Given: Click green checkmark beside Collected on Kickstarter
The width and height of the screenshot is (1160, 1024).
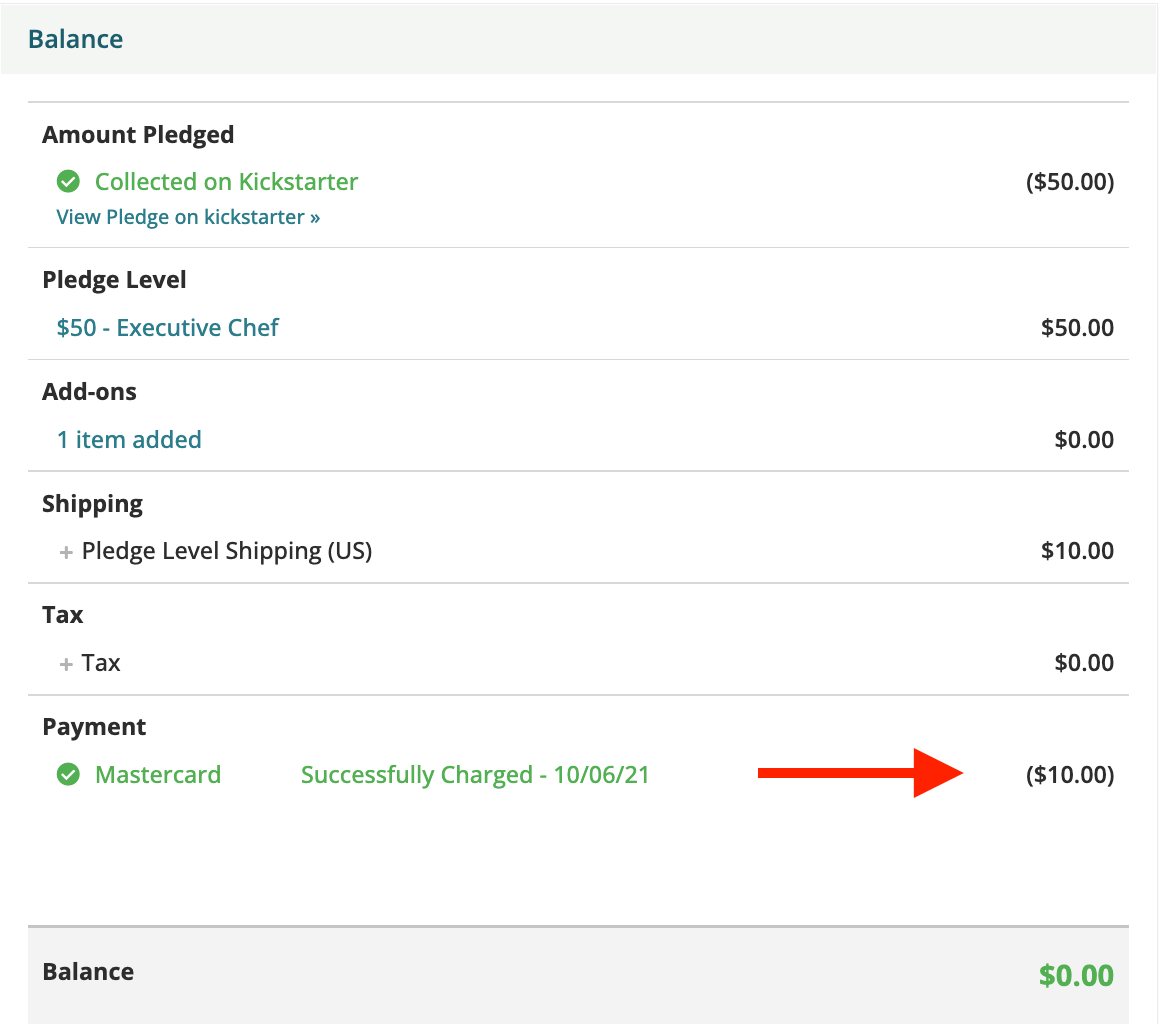Looking at the screenshot, I should [x=68, y=182].
